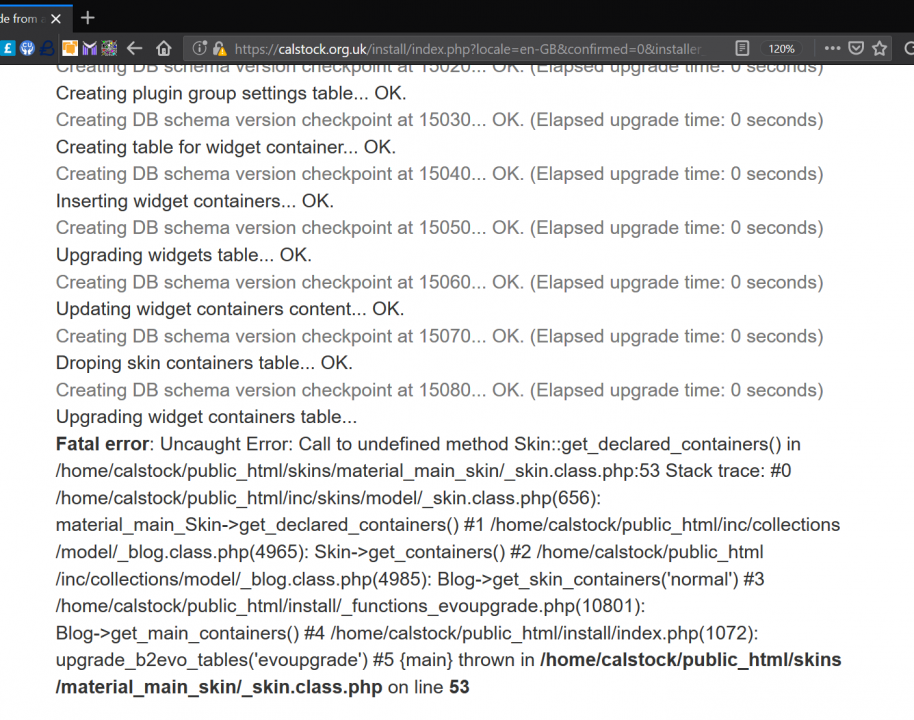Screen dimensions: 914x720
Task: Click the insecure padlock warning icon
Action: coord(220,48)
